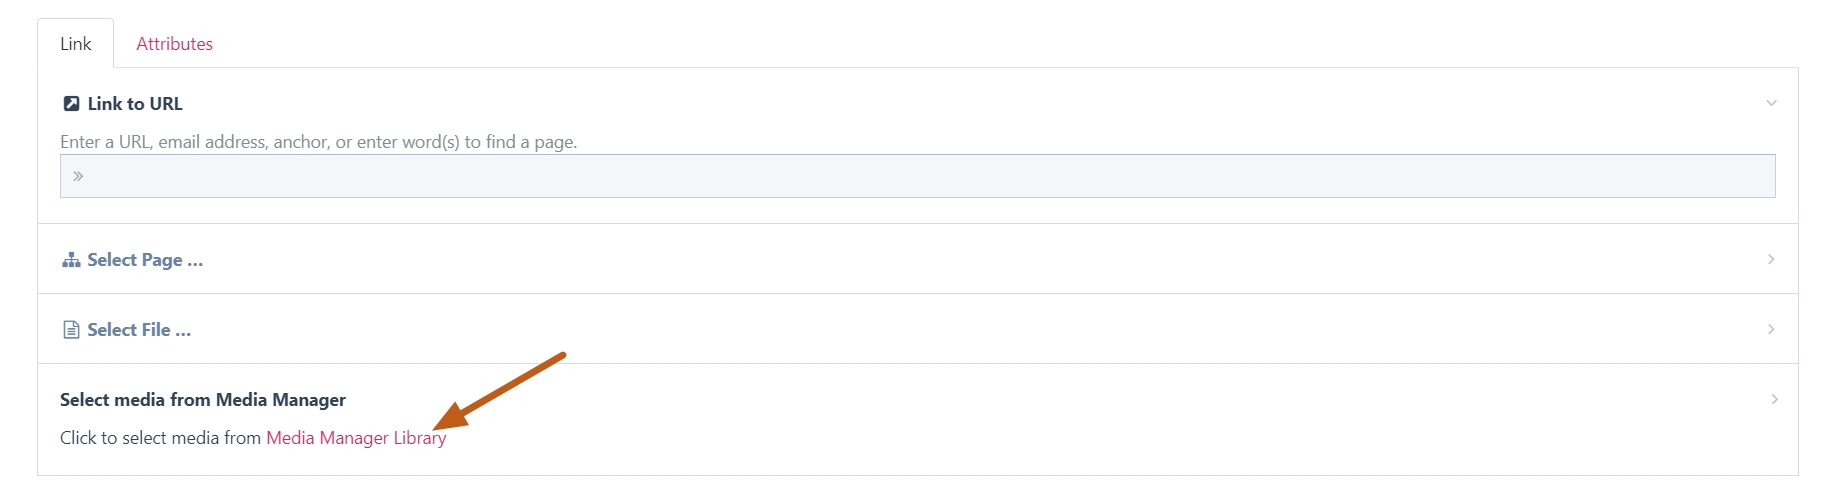
Task: Click the Select File ... label
Action: coord(139,330)
